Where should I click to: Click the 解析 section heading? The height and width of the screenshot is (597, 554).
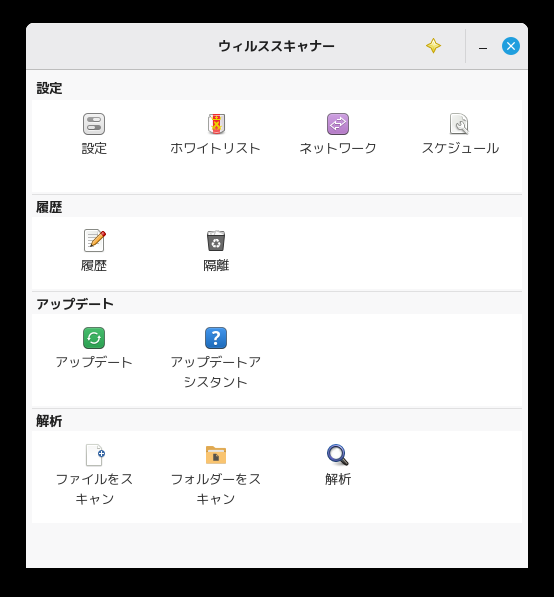[49, 421]
